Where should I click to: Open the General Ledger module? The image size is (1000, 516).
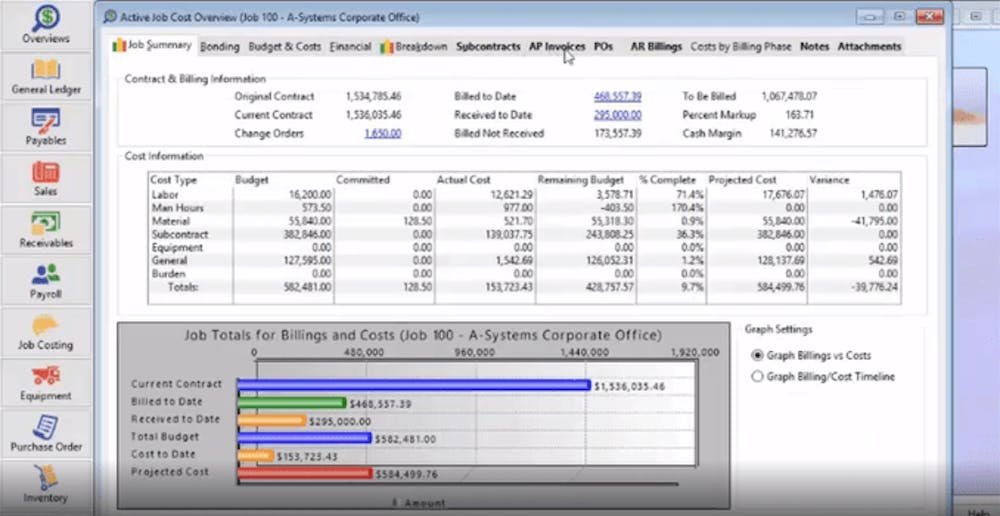tap(46, 70)
